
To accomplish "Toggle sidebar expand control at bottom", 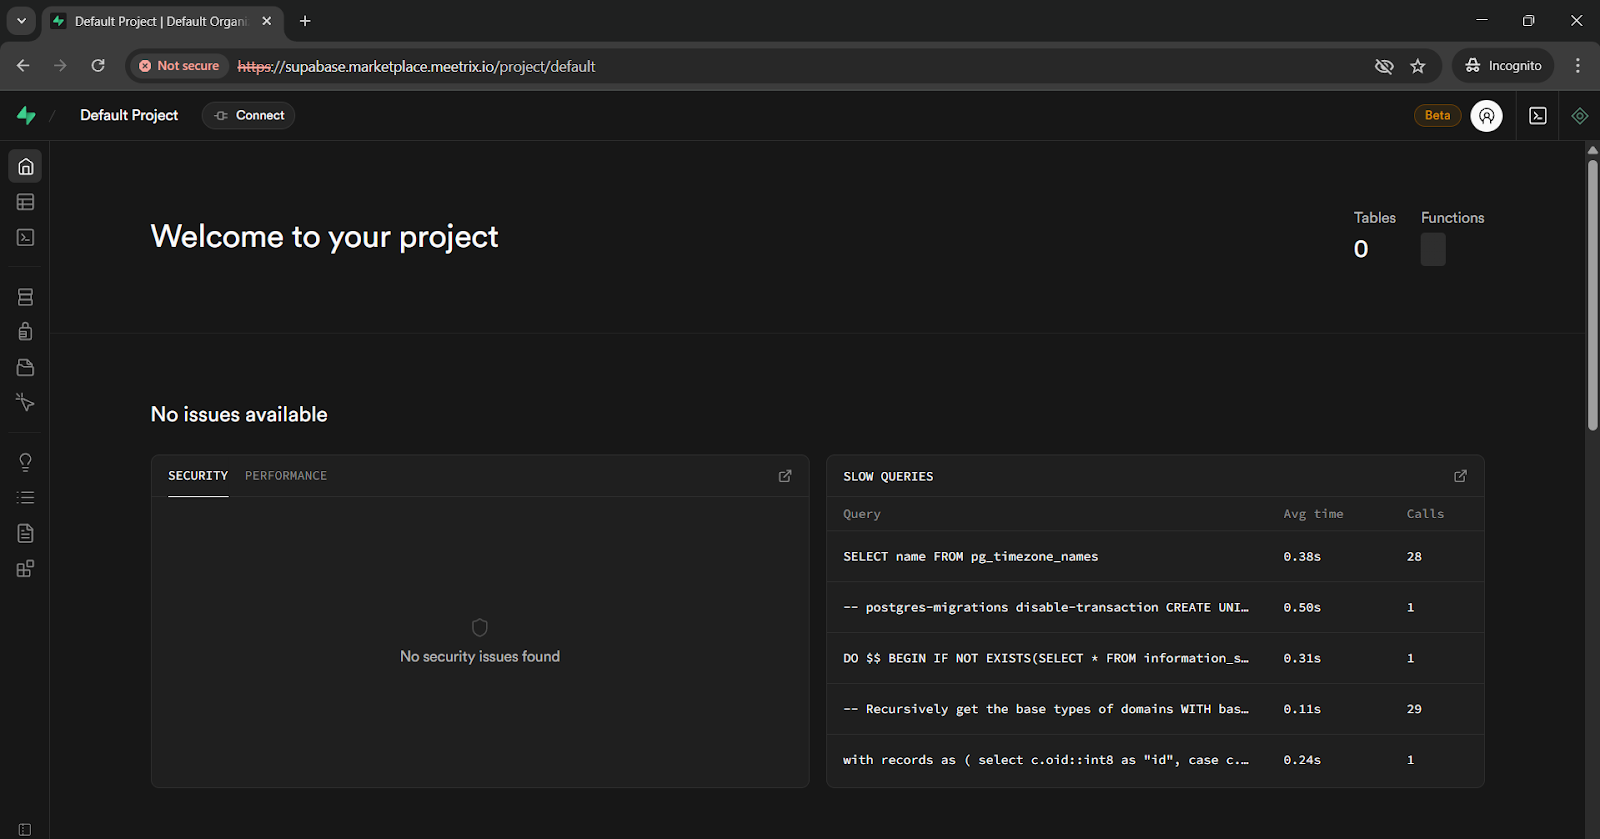I will (x=25, y=829).
